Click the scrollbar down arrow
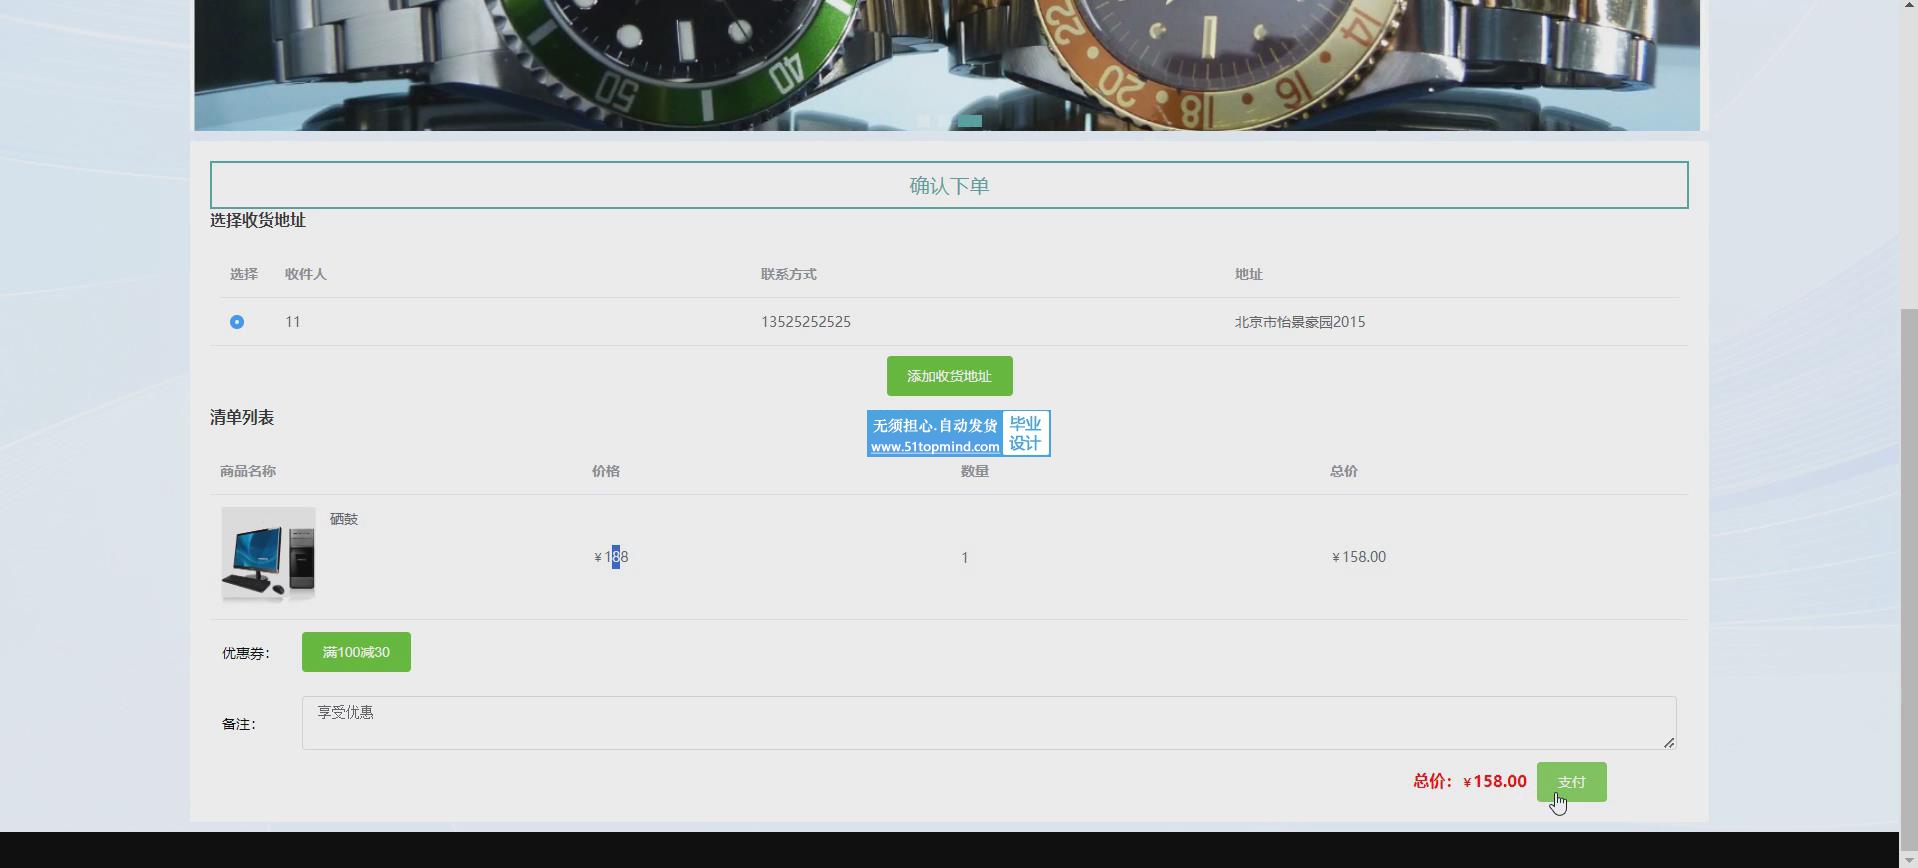Image resolution: width=1918 pixels, height=868 pixels. click(1908, 860)
